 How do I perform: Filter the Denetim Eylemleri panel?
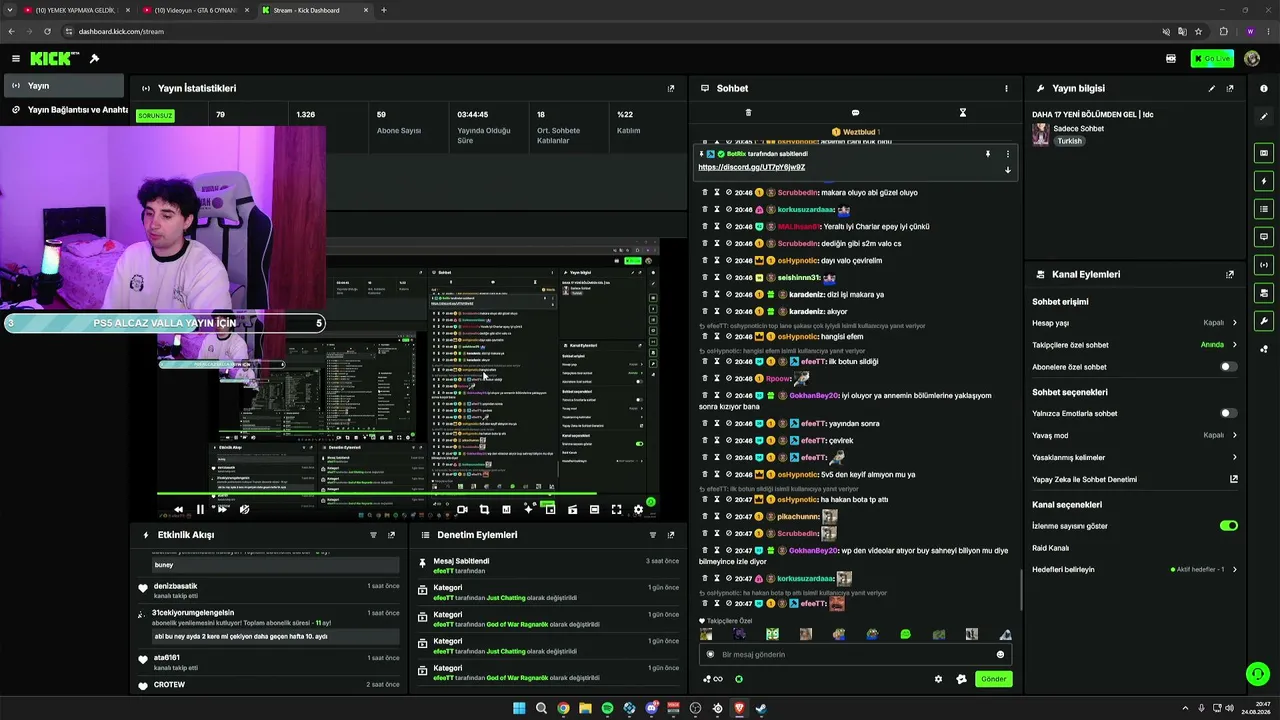[x=653, y=535]
